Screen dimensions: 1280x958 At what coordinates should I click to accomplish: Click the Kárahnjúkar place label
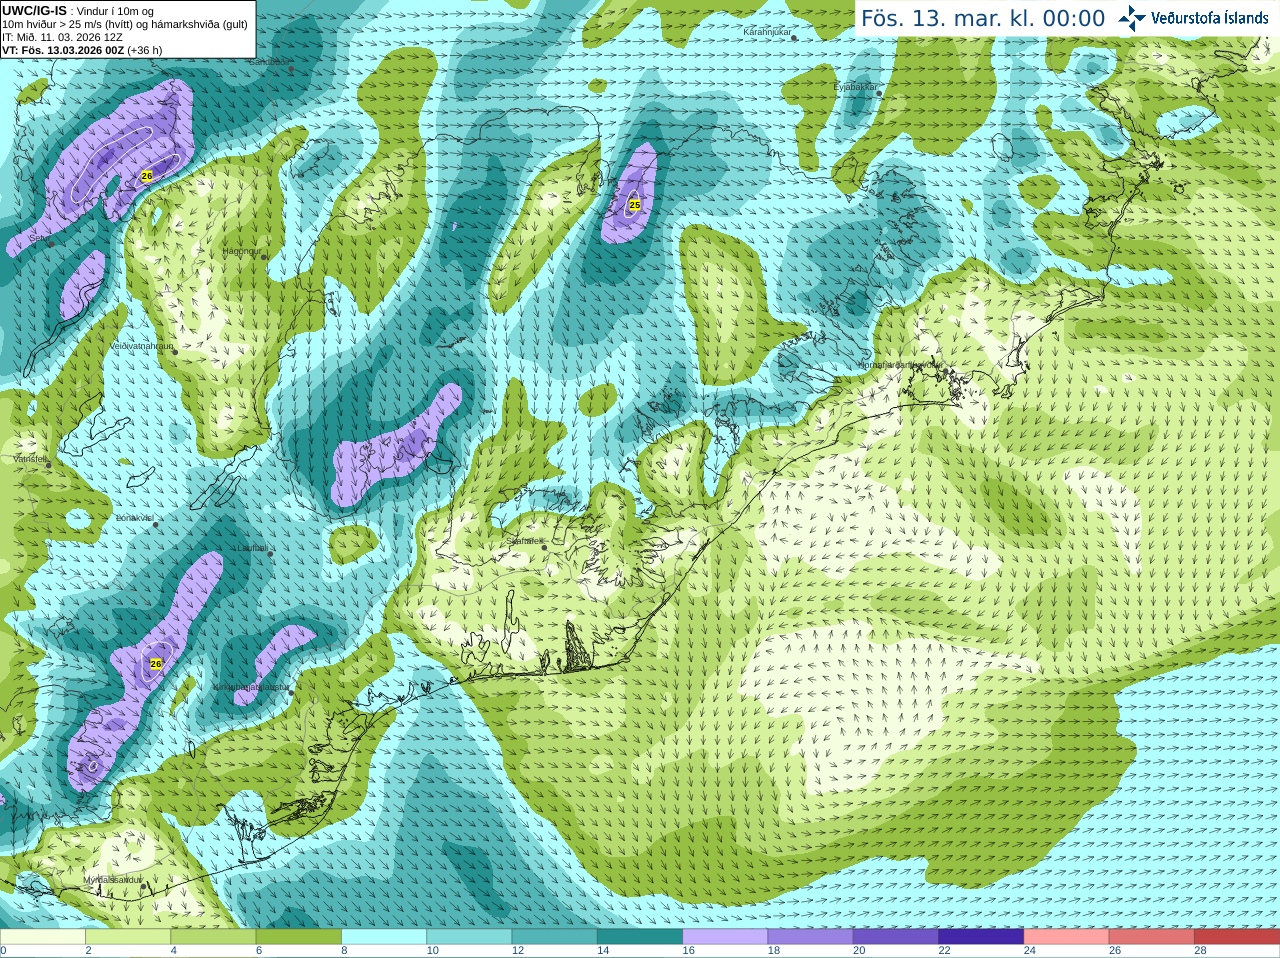tap(768, 33)
